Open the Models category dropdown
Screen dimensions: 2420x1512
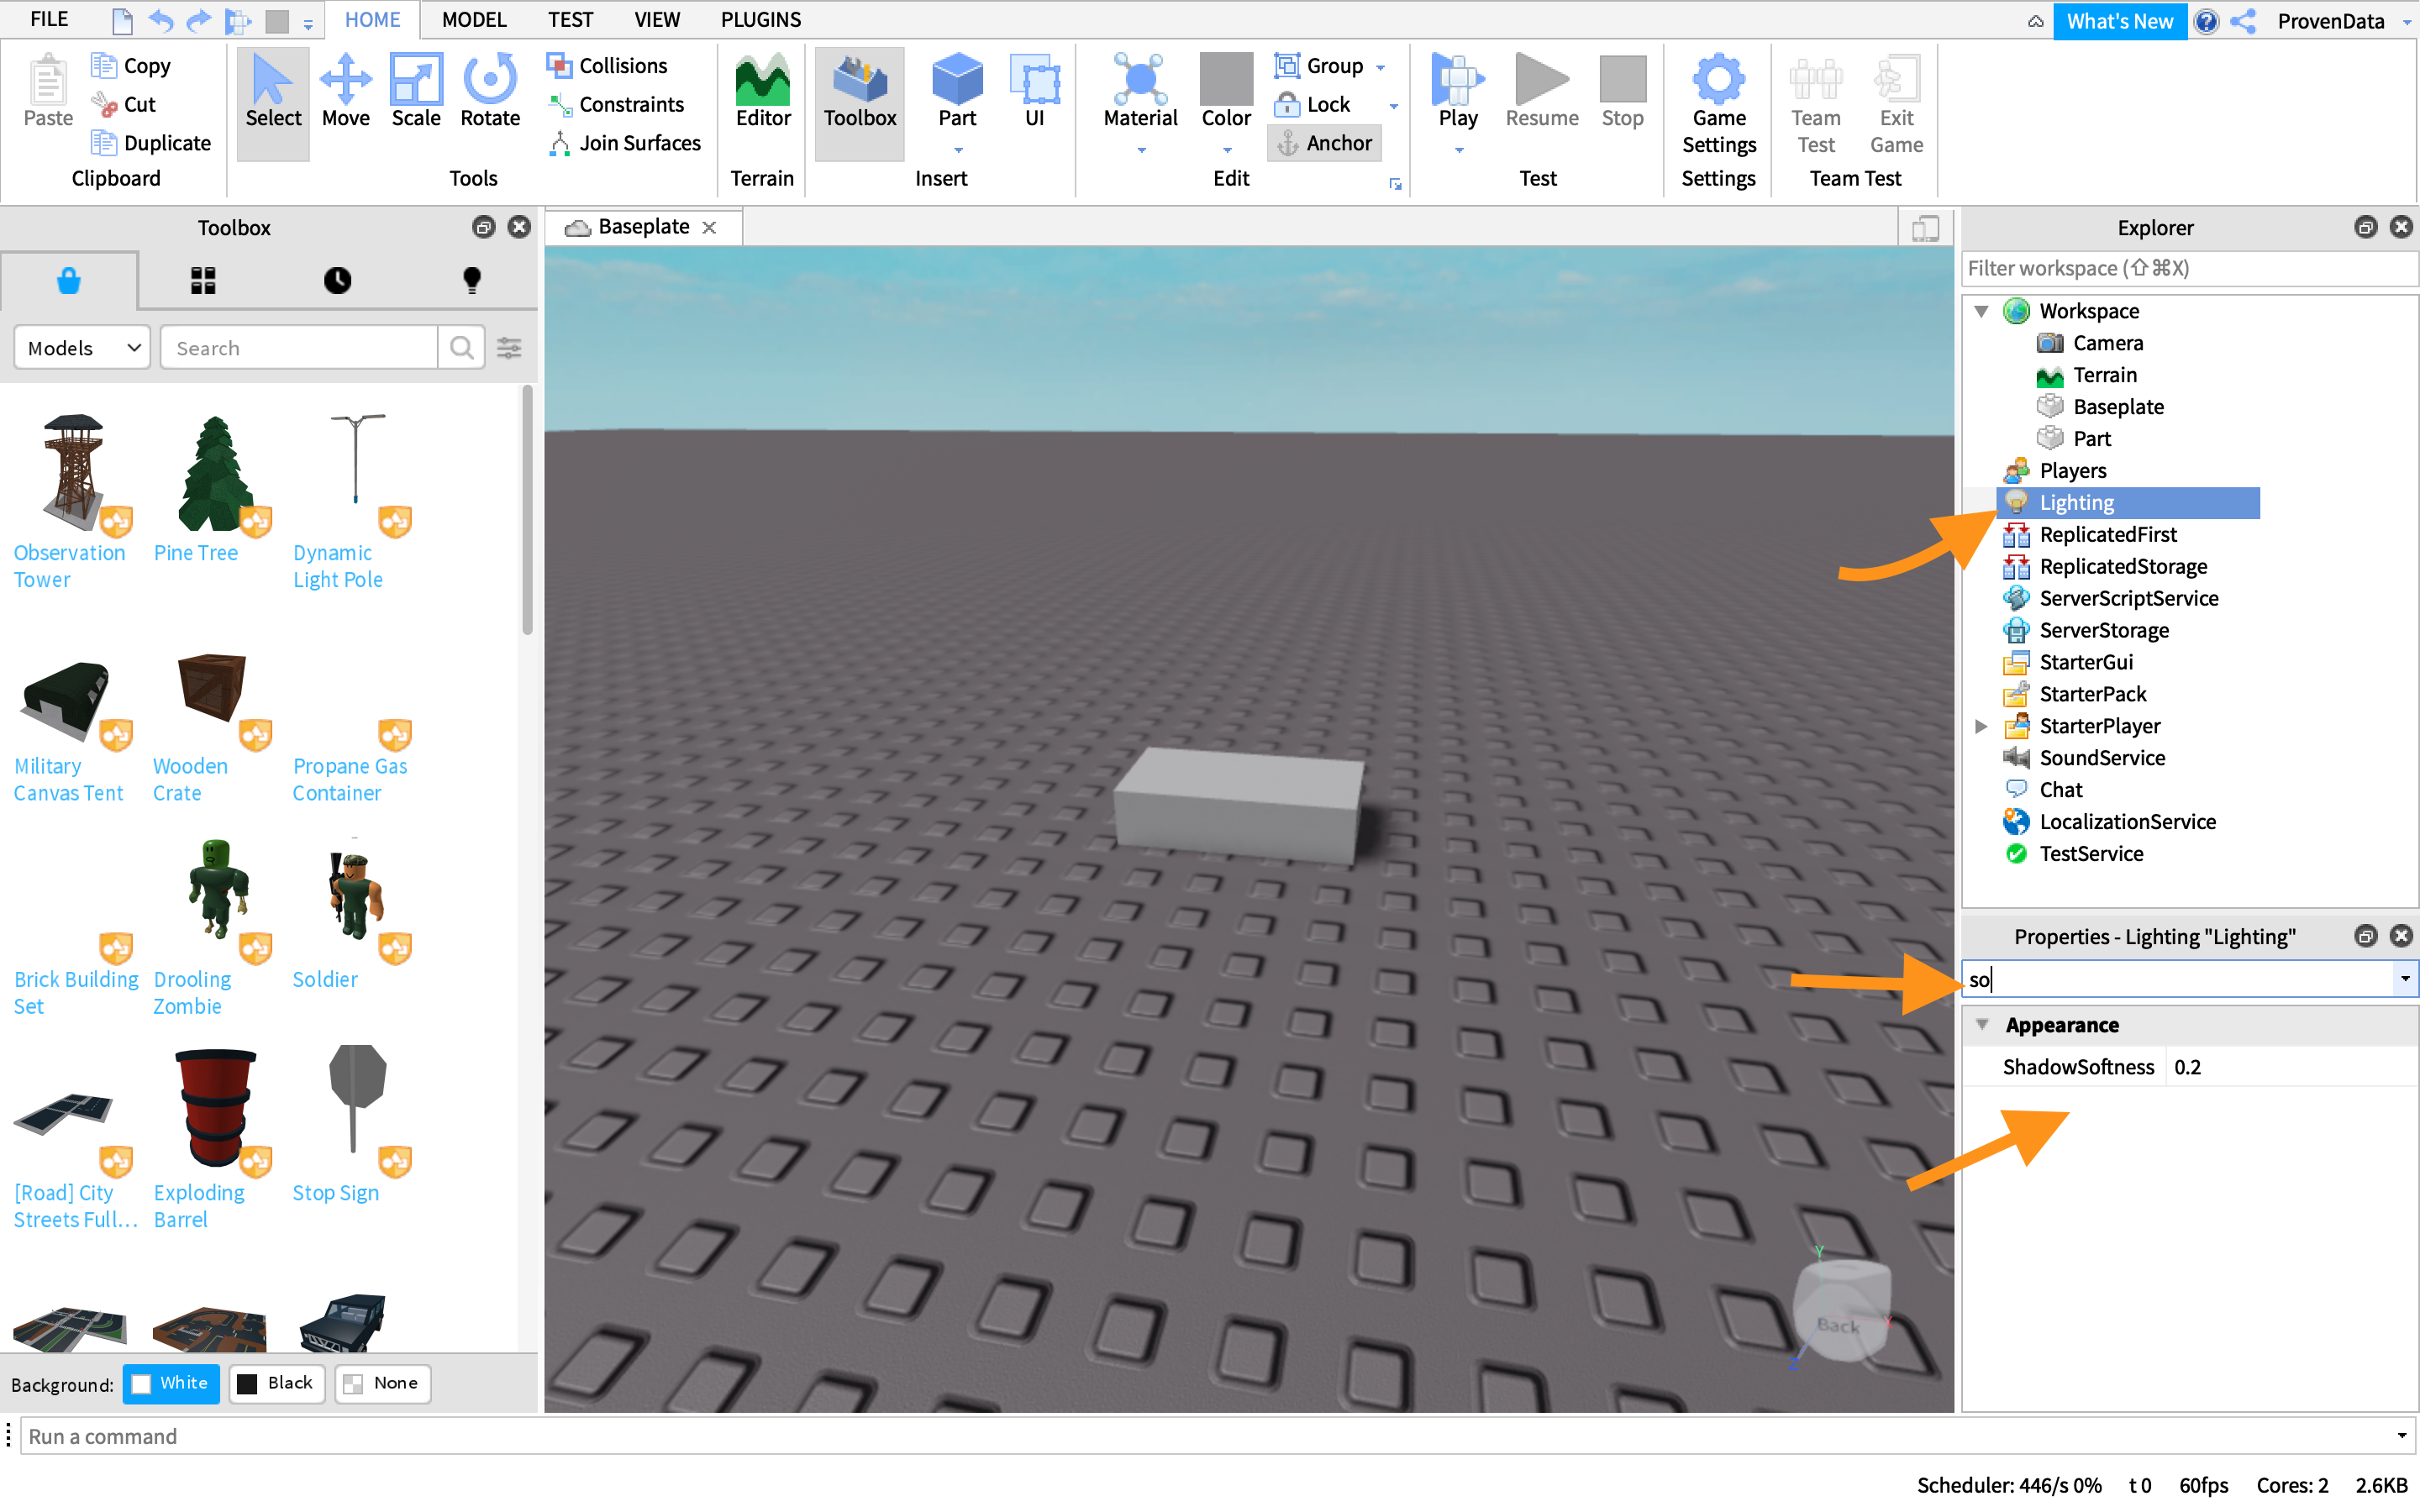pyautogui.click(x=82, y=348)
